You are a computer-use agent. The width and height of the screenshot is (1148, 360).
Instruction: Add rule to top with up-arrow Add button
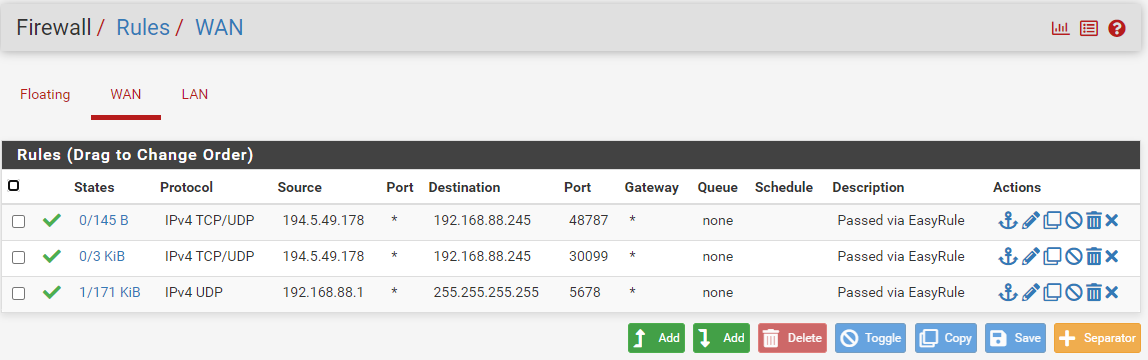656,338
